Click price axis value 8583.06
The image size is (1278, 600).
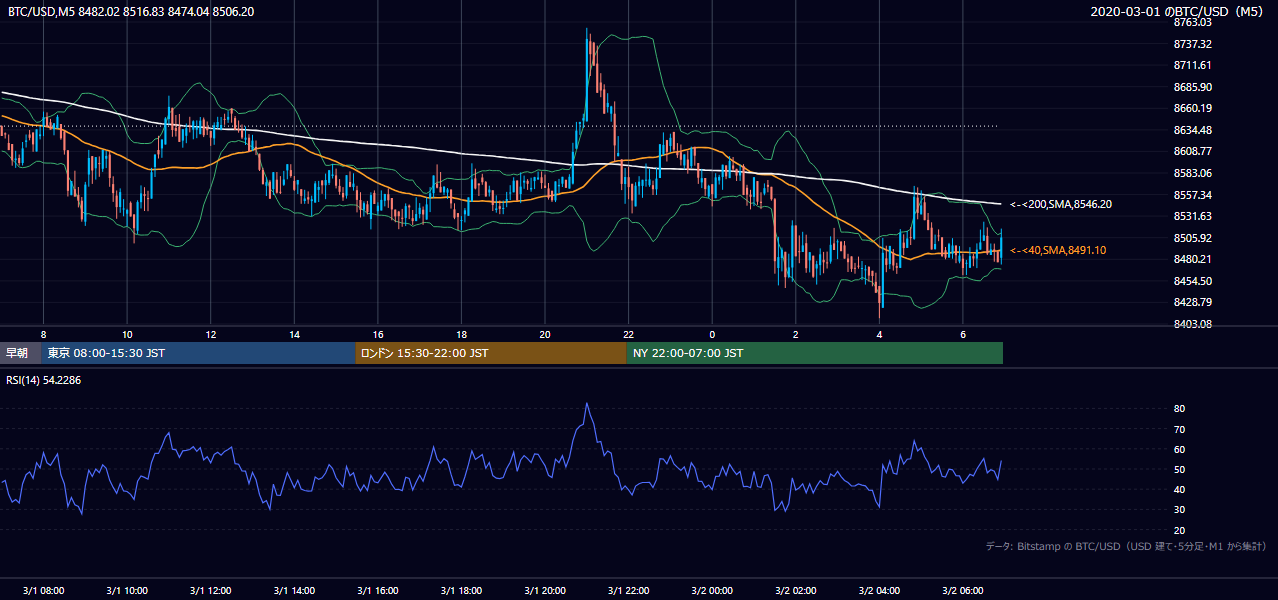pos(1192,173)
